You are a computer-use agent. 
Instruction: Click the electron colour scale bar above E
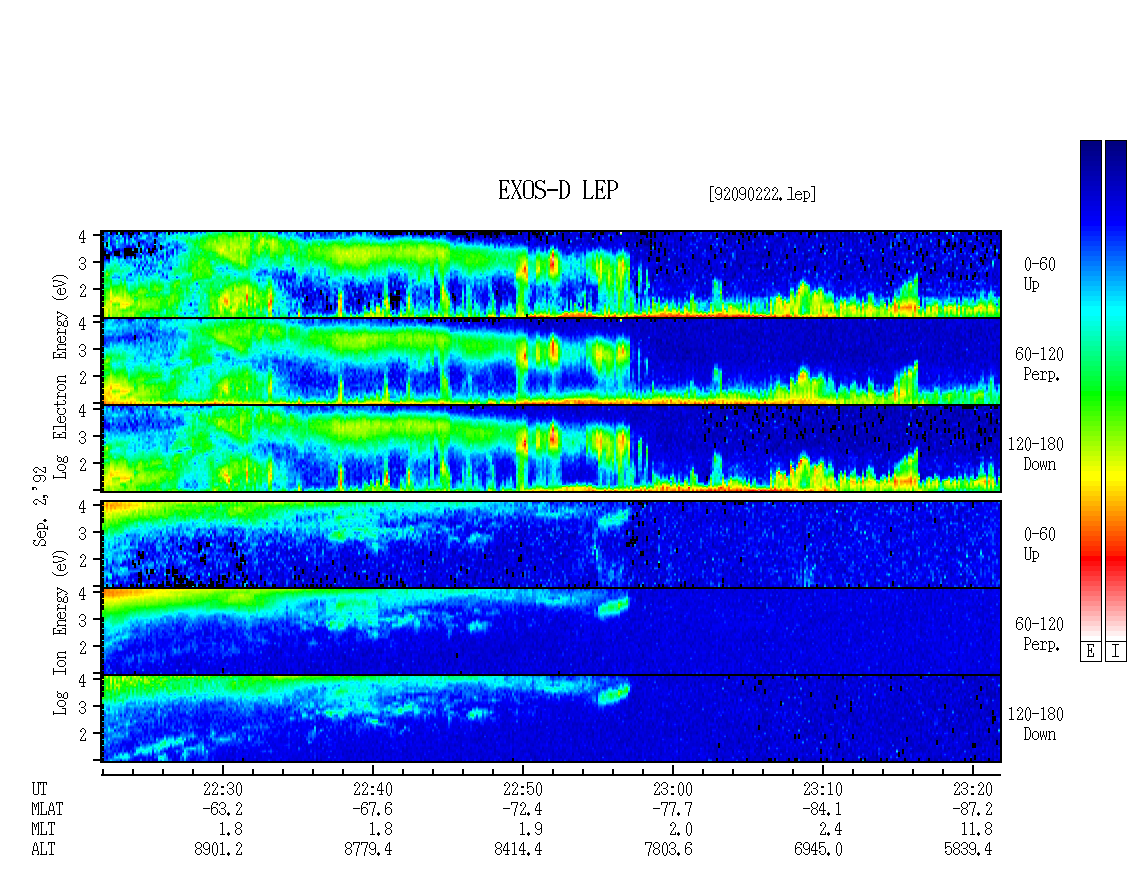1090,390
